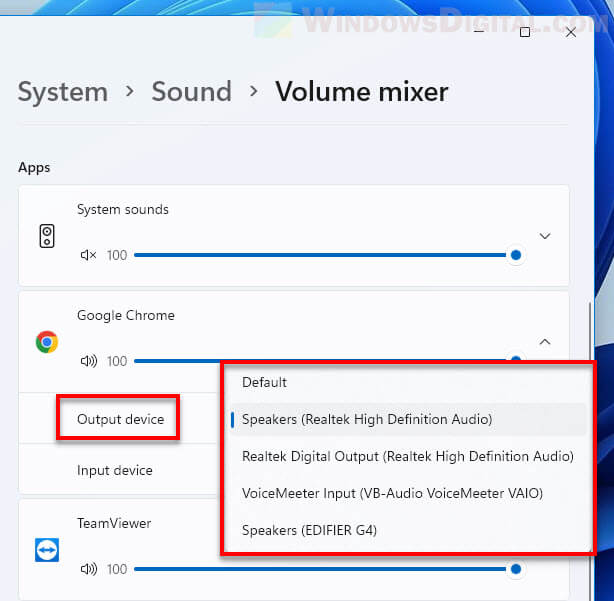614x601 pixels.
Task: Navigate to Sound breadcrumb
Action: (x=191, y=92)
